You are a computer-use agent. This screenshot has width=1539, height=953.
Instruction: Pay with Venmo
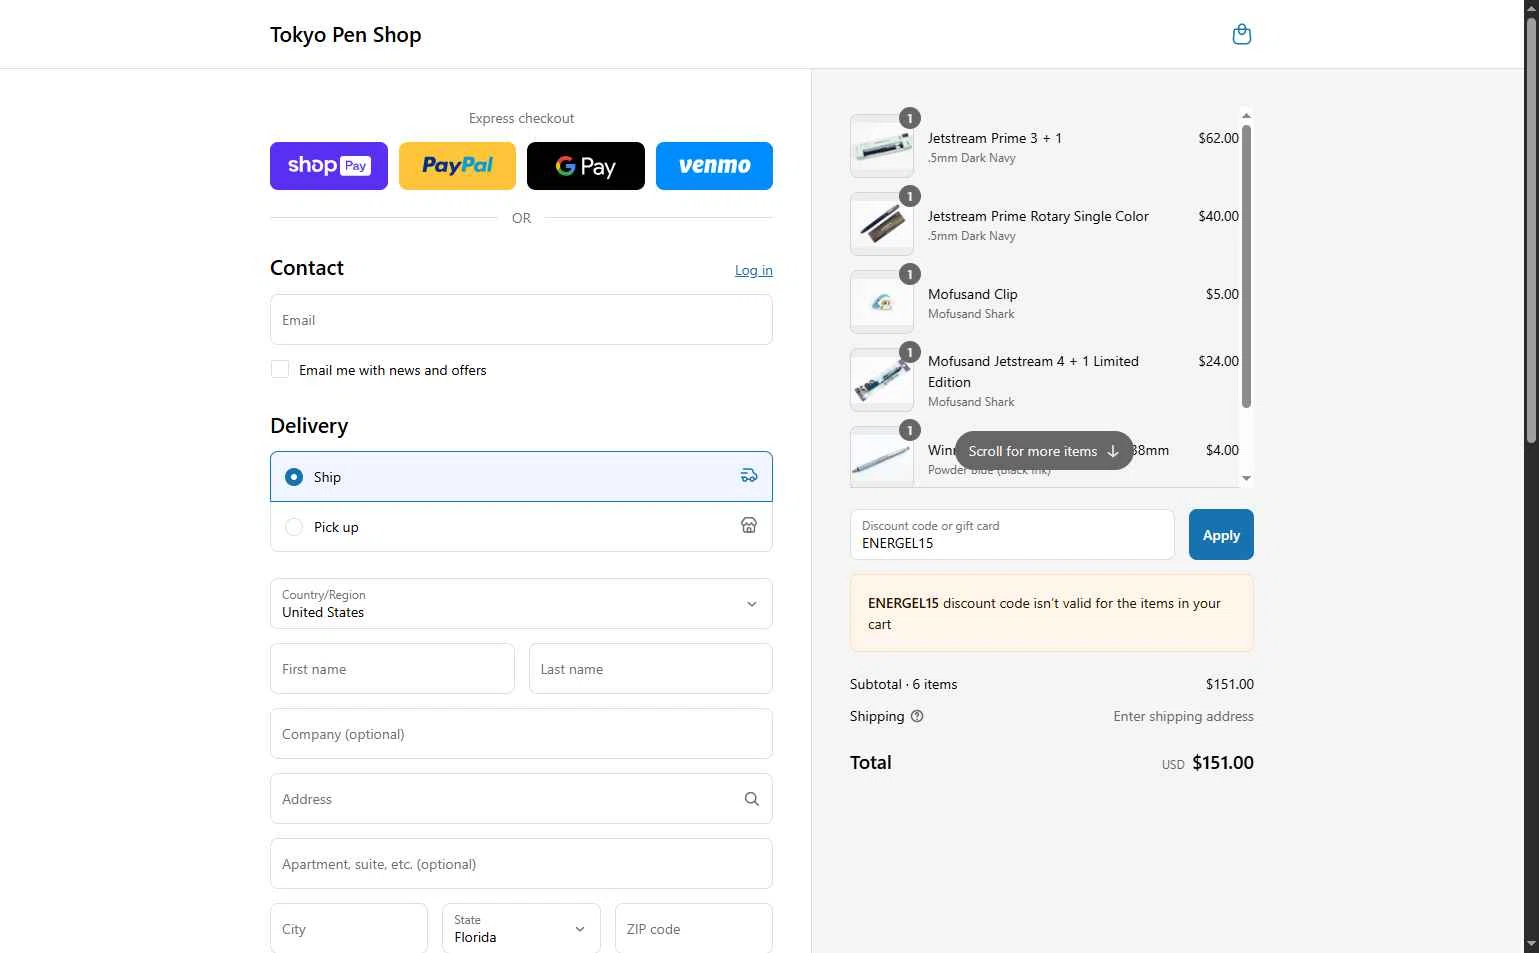click(714, 166)
